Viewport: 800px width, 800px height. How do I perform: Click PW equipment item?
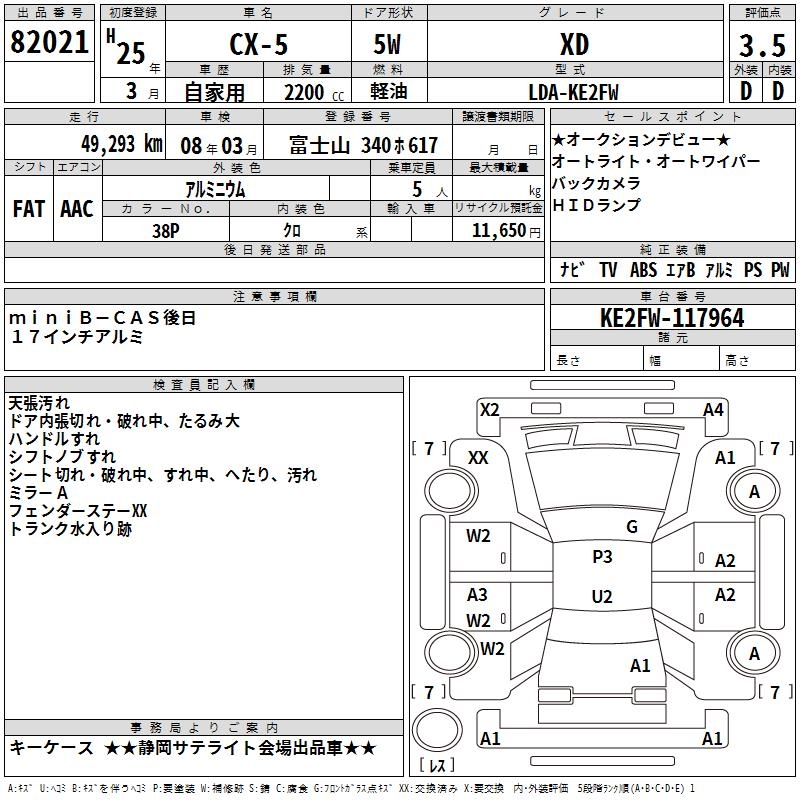coord(780,269)
